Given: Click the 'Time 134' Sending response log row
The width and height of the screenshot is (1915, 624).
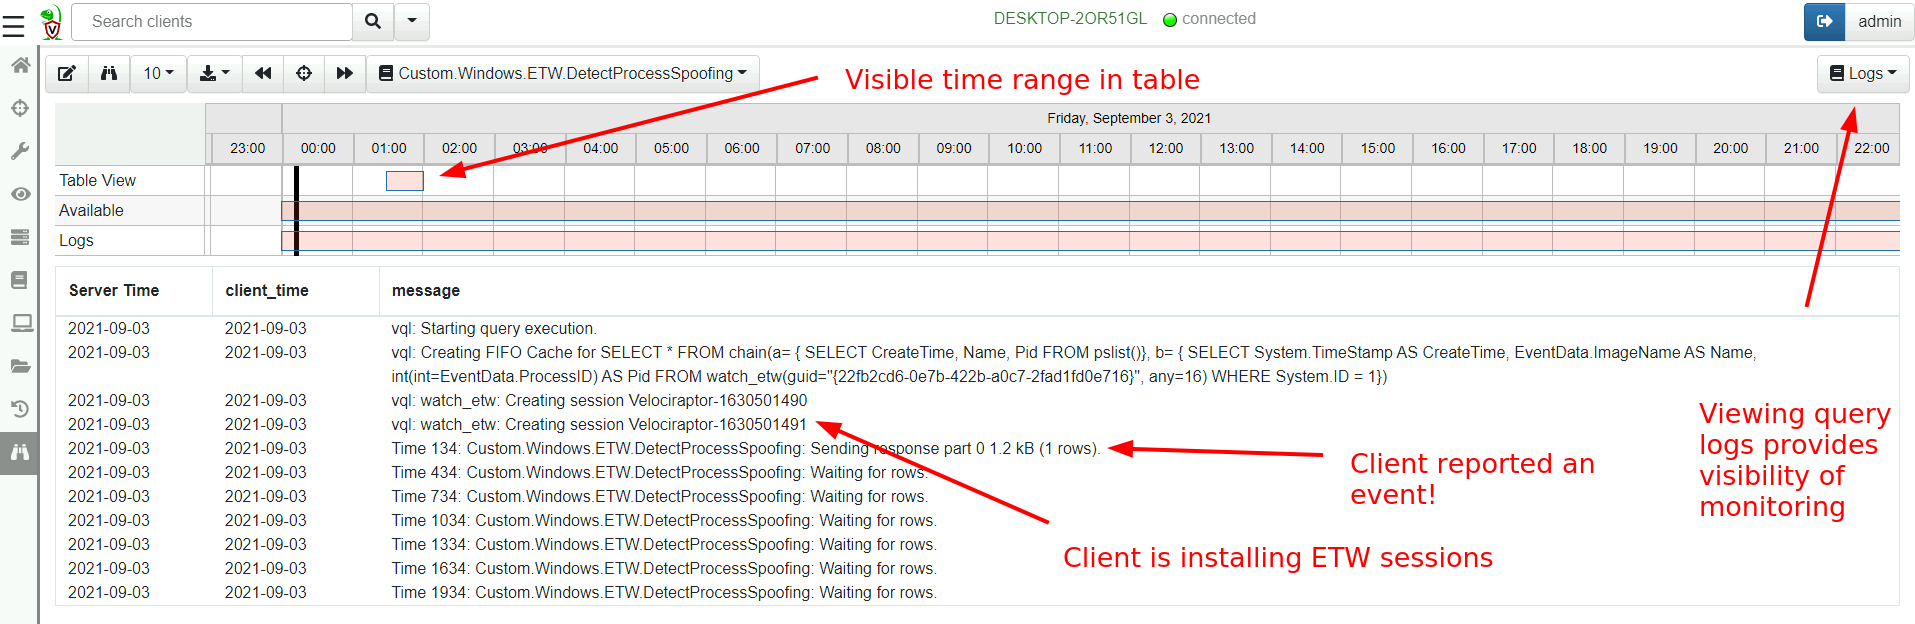Looking at the screenshot, I should click(976, 448).
